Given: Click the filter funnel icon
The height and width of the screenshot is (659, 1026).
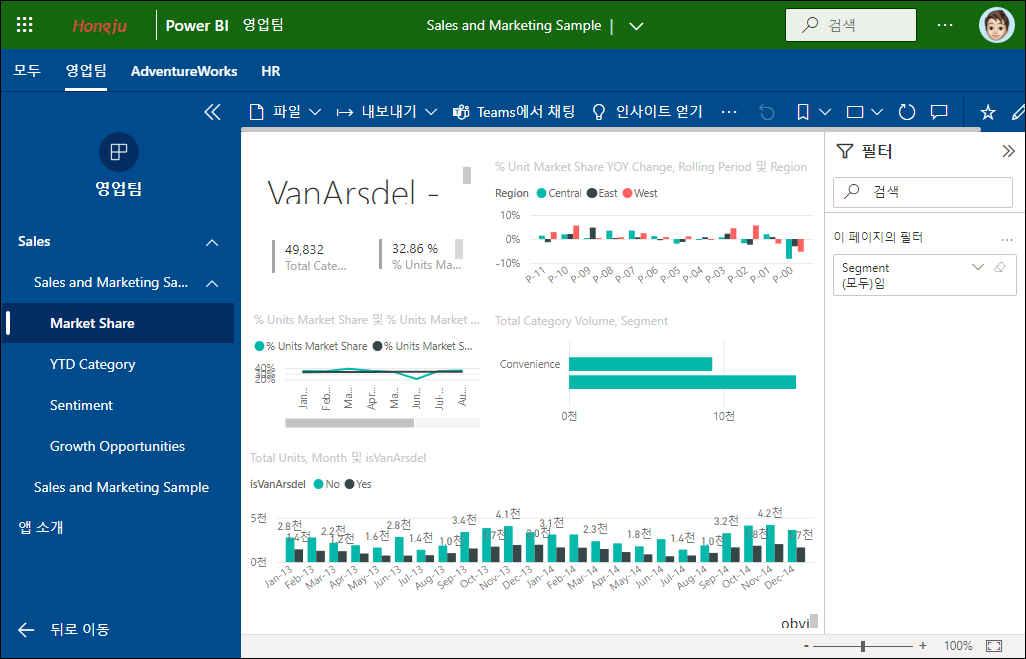Looking at the screenshot, I should [x=845, y=151].
